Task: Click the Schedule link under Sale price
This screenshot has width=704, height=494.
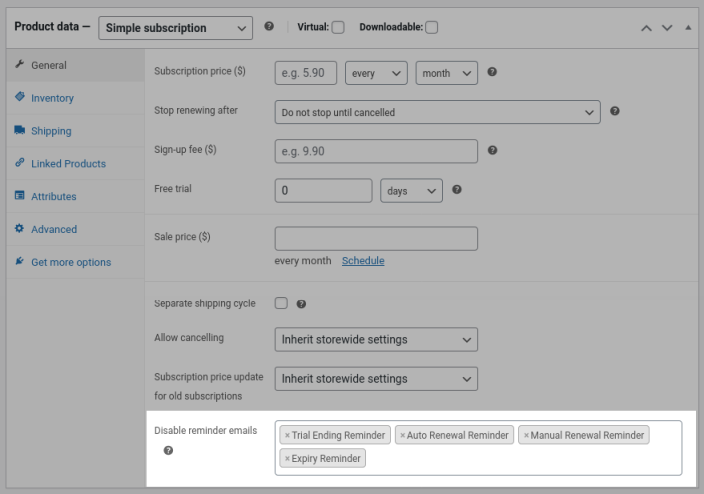Action: pos(363,261)
